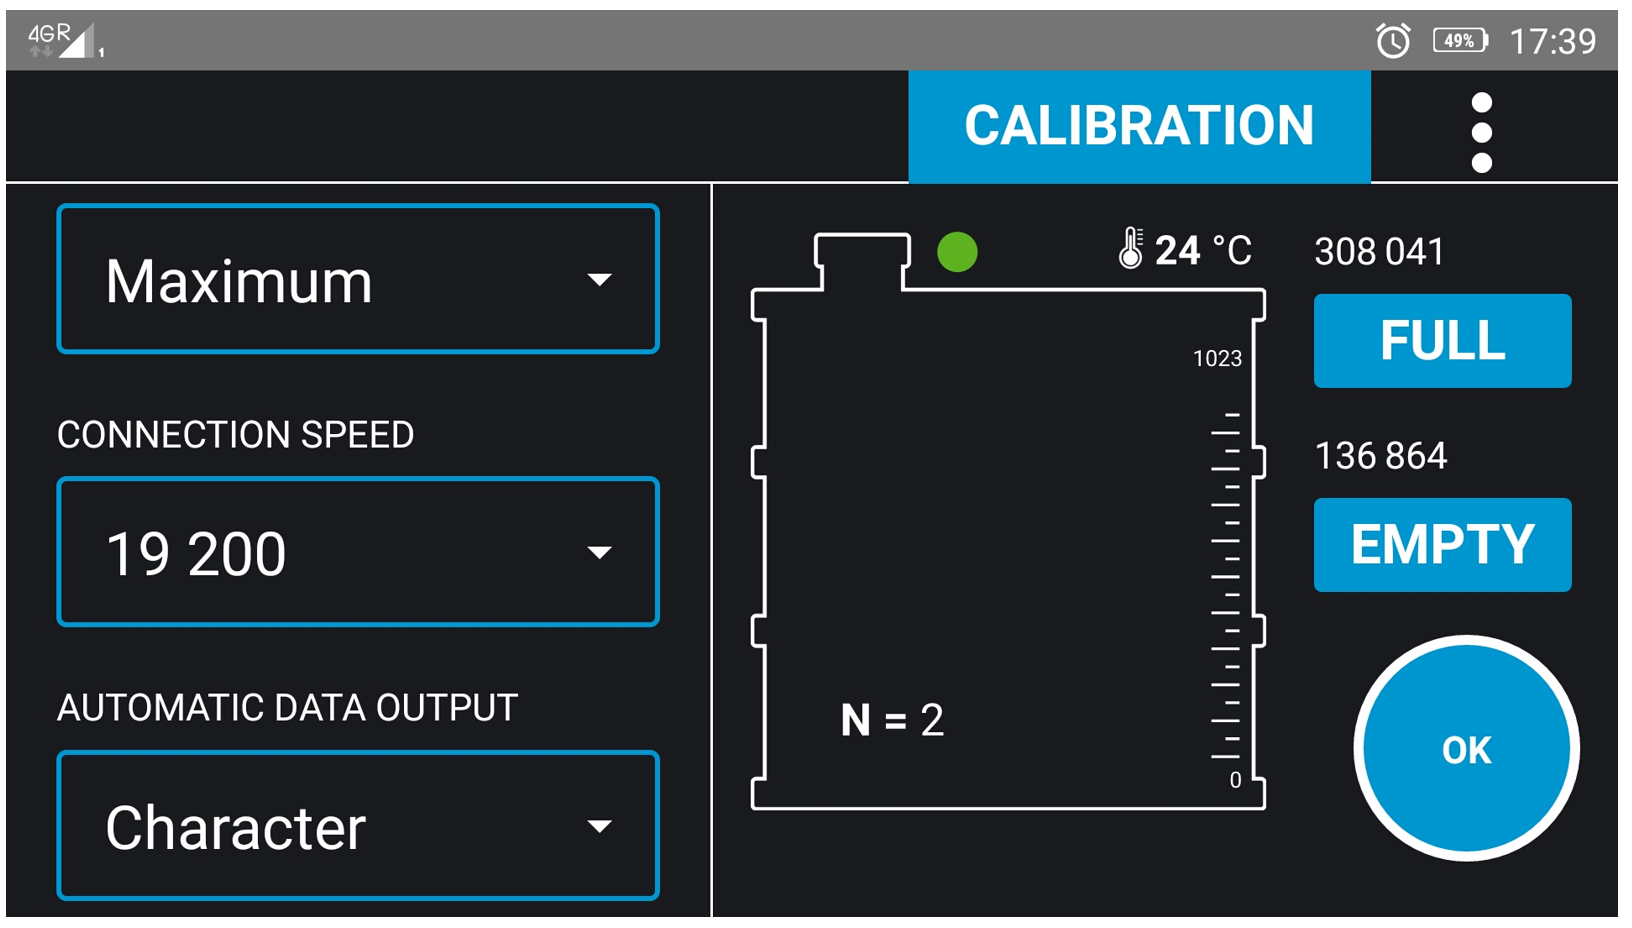Switch to the CALIBRATION tab
This screenshot has width=1632, height=928.
[1138, 127]
